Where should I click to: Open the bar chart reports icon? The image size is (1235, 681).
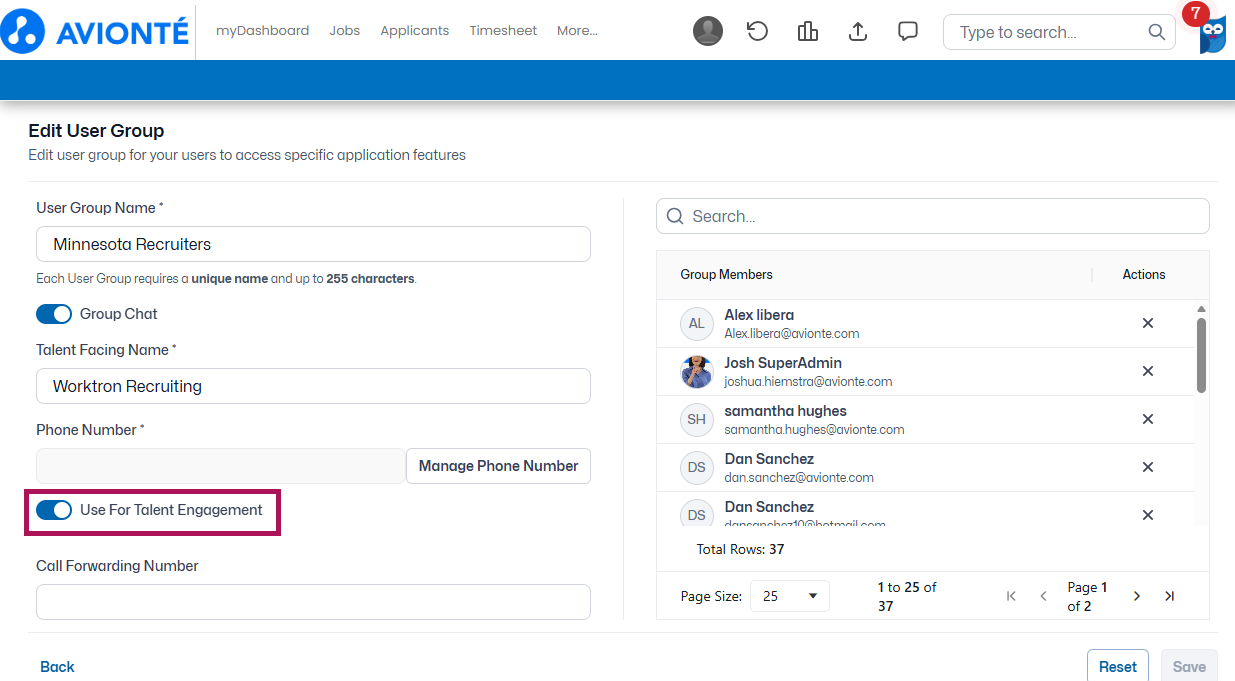[808, 31]
